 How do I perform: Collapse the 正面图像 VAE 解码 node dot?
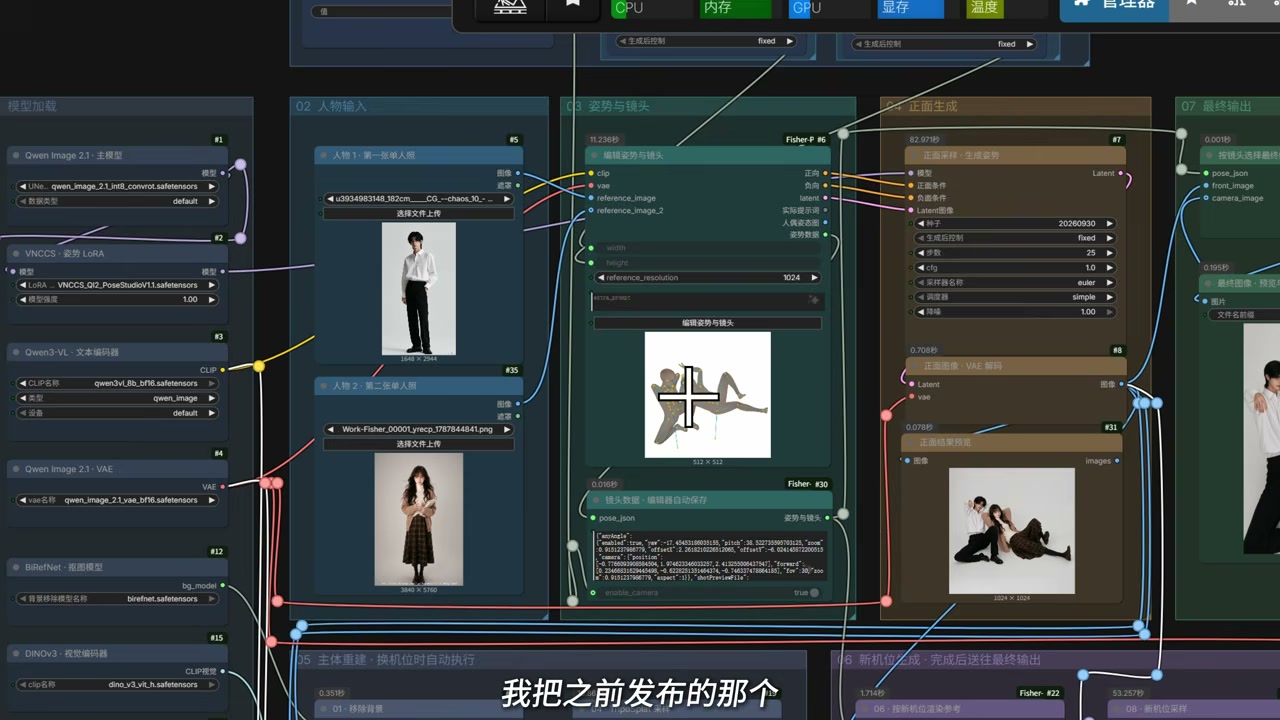coord(914,367)
